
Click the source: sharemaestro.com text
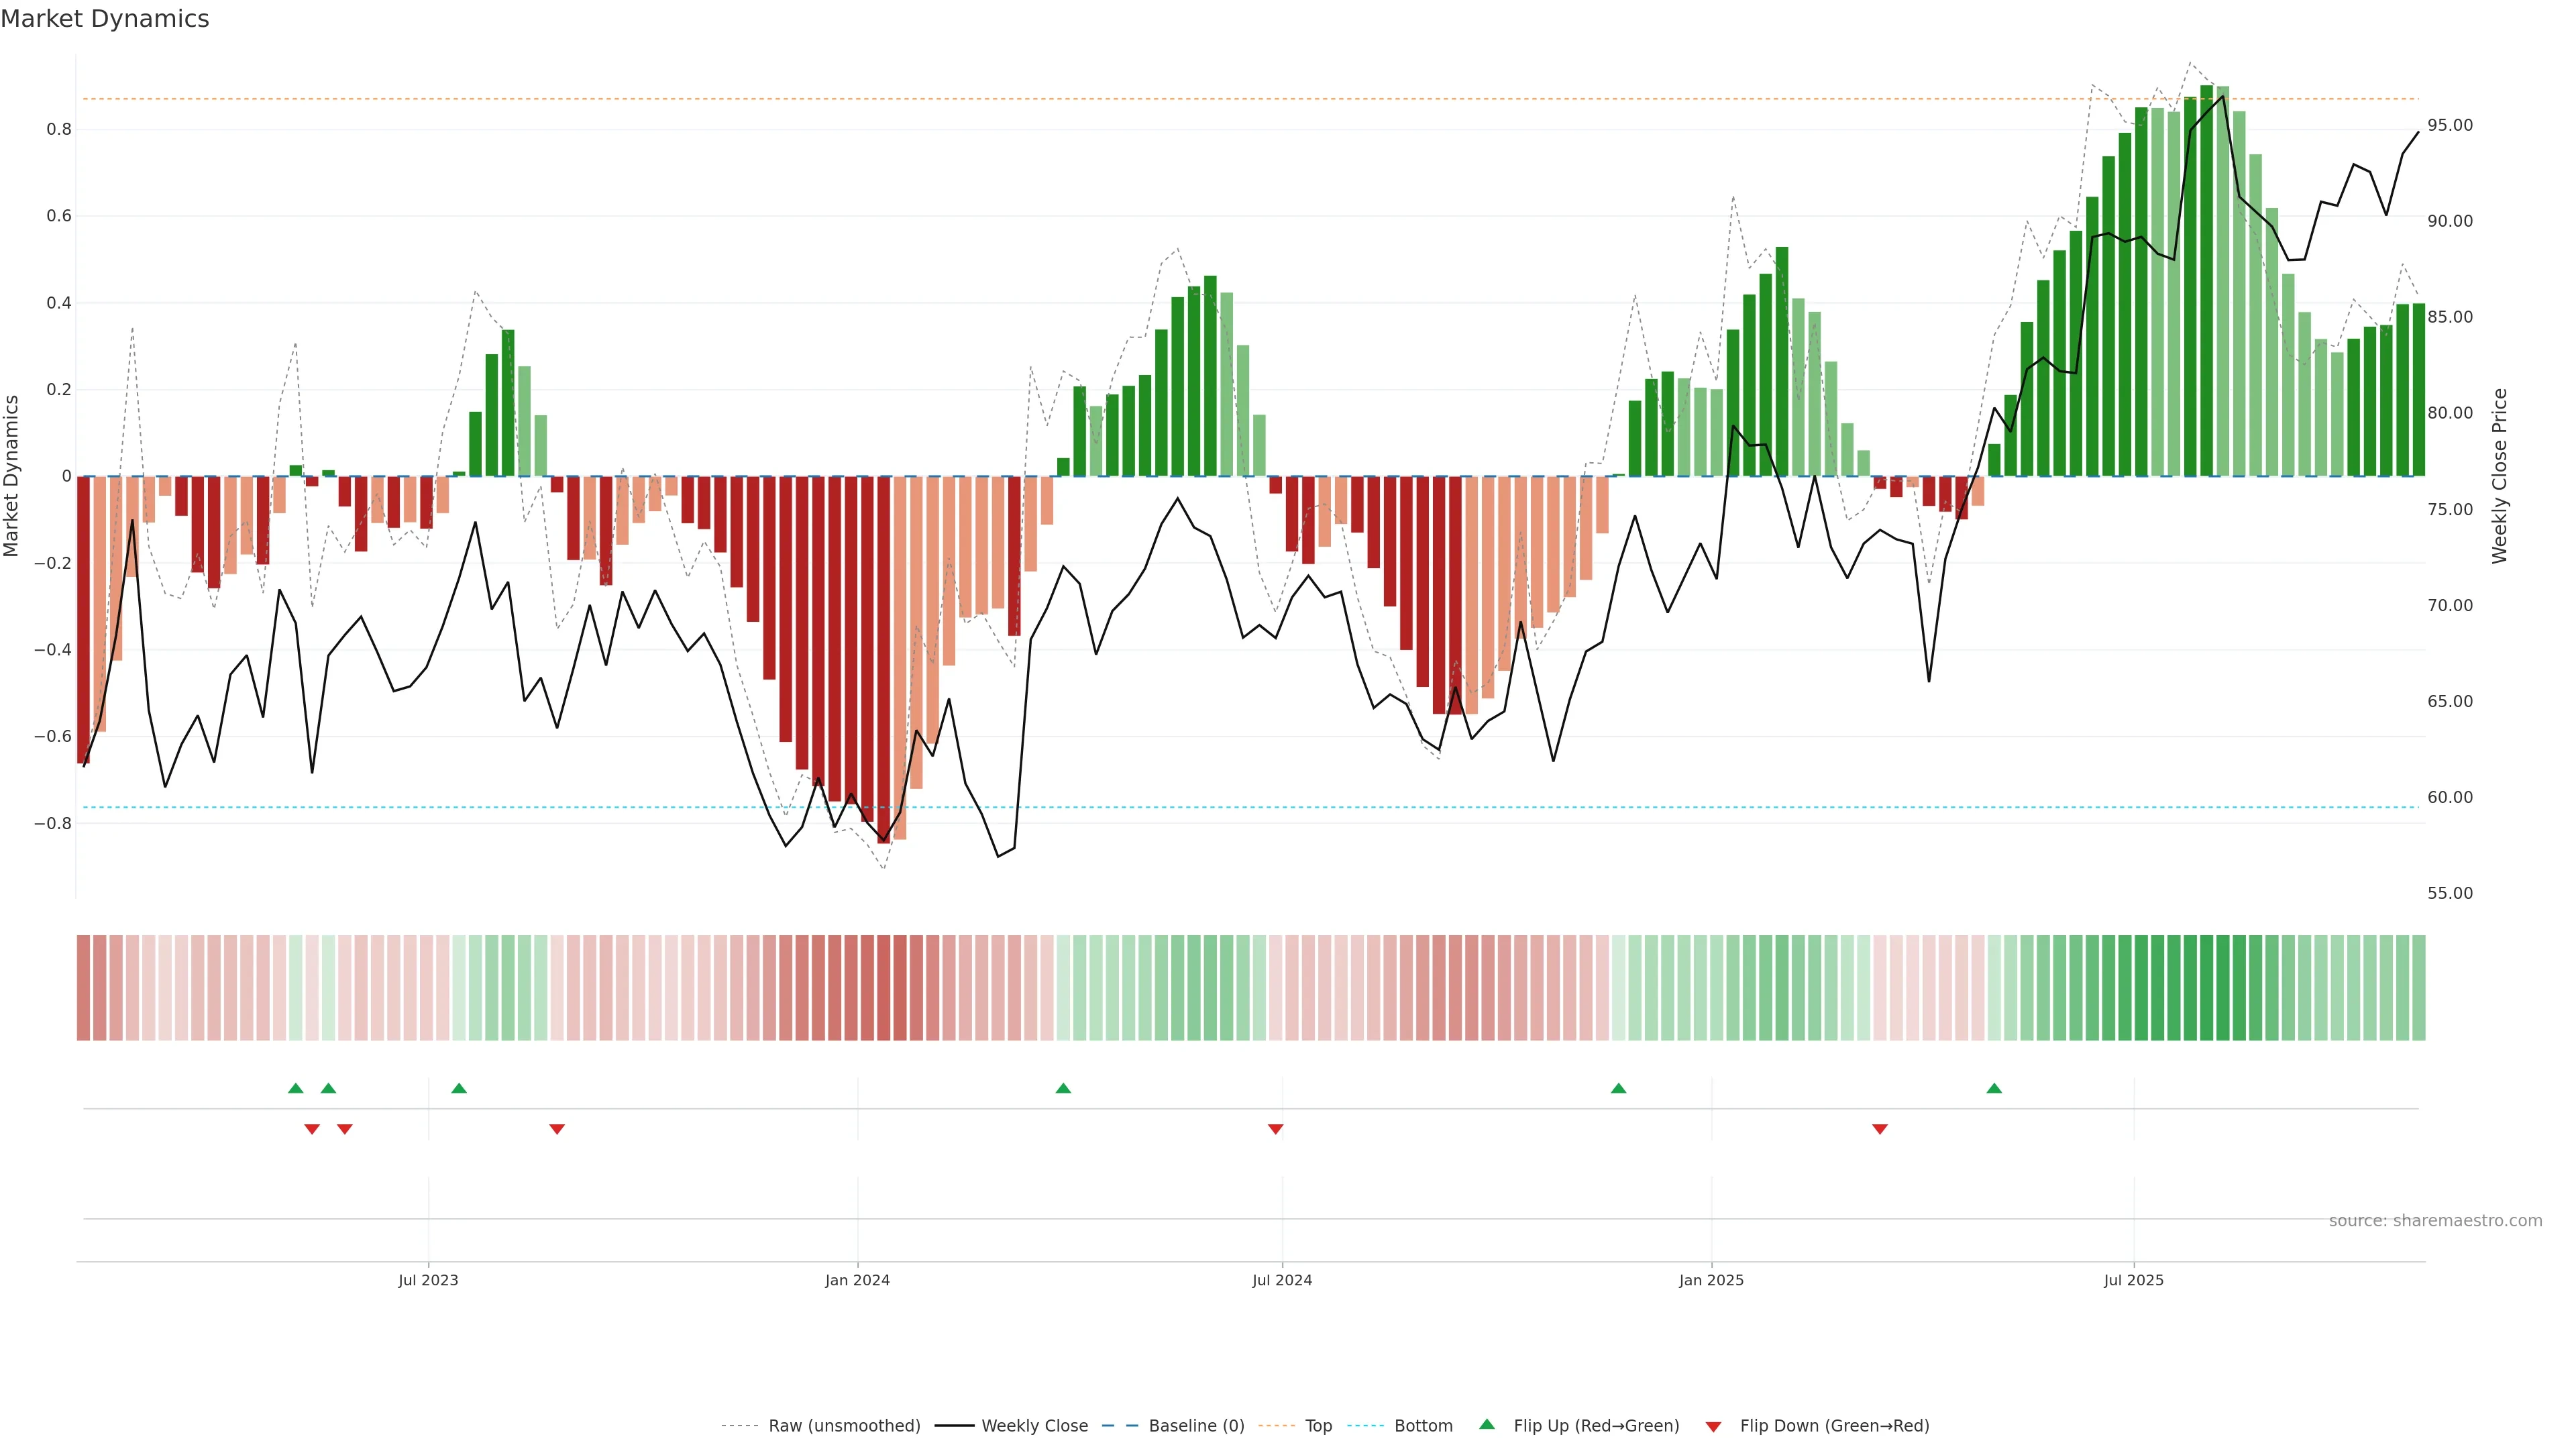pos(2435,1221)
